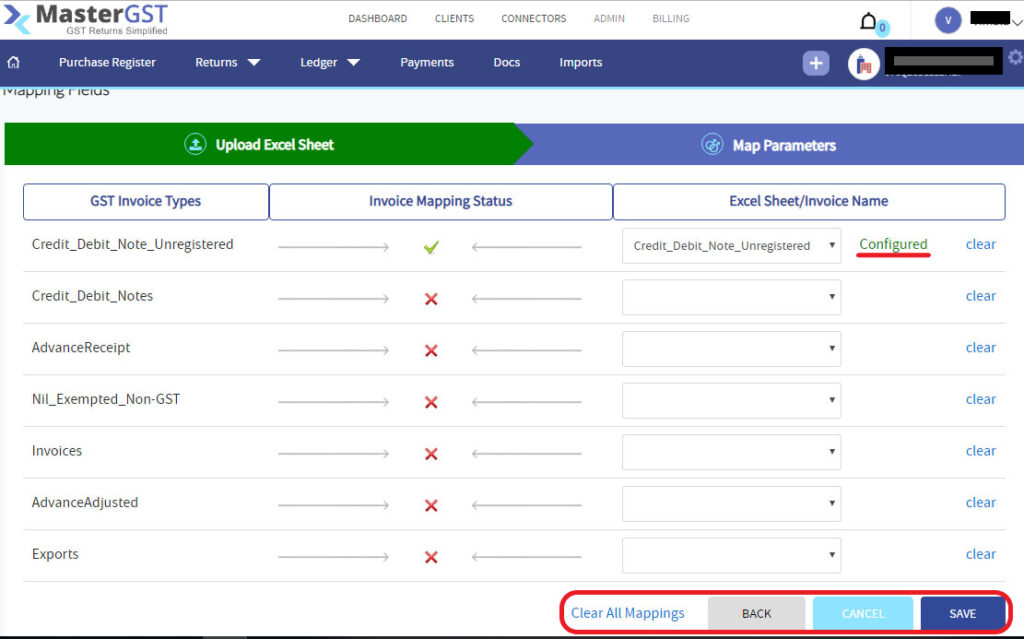
Task: Click the MasterGST logo
Action: tap(85, 18)
